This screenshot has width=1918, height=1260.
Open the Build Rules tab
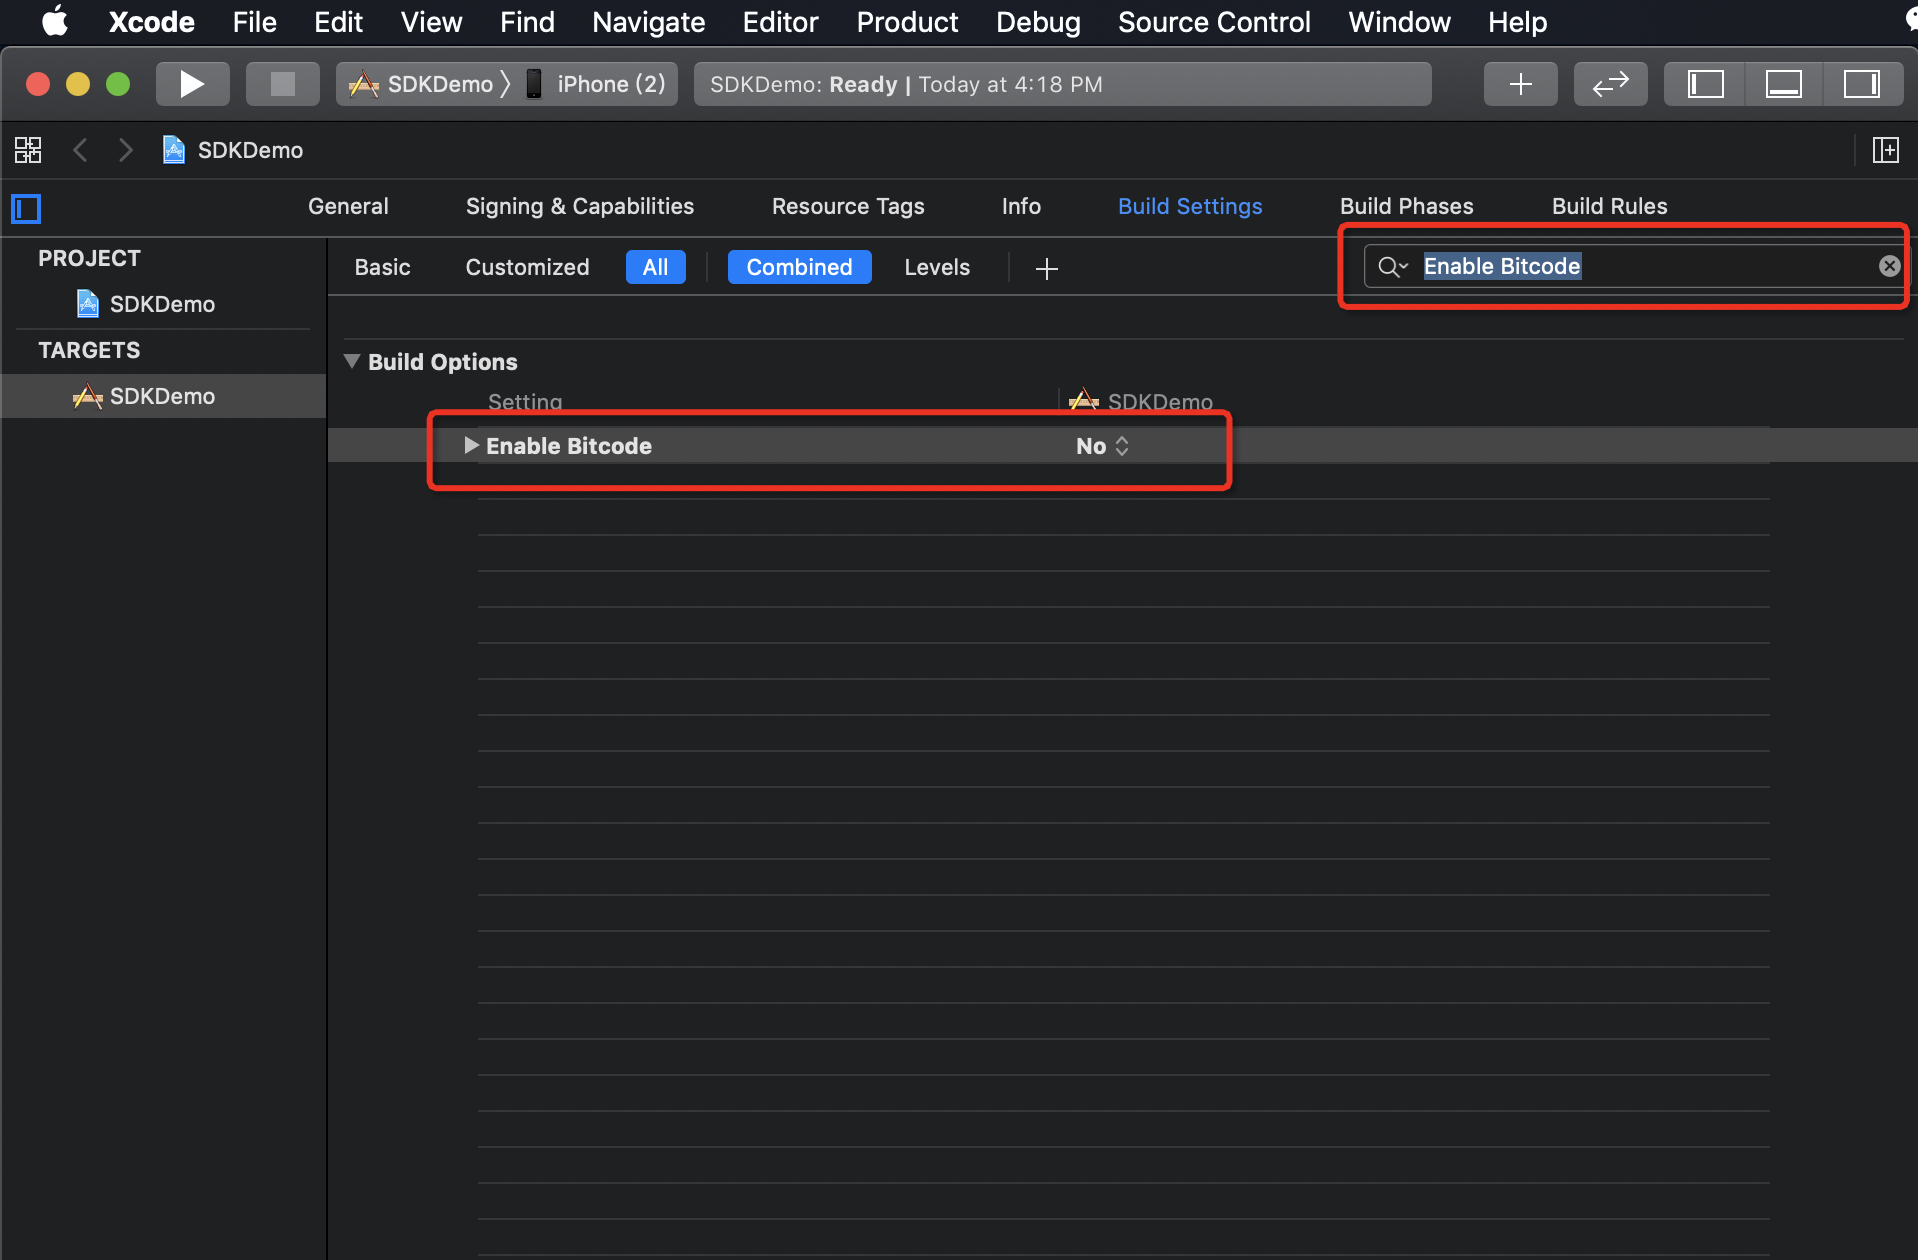(x=1609, y=206)
